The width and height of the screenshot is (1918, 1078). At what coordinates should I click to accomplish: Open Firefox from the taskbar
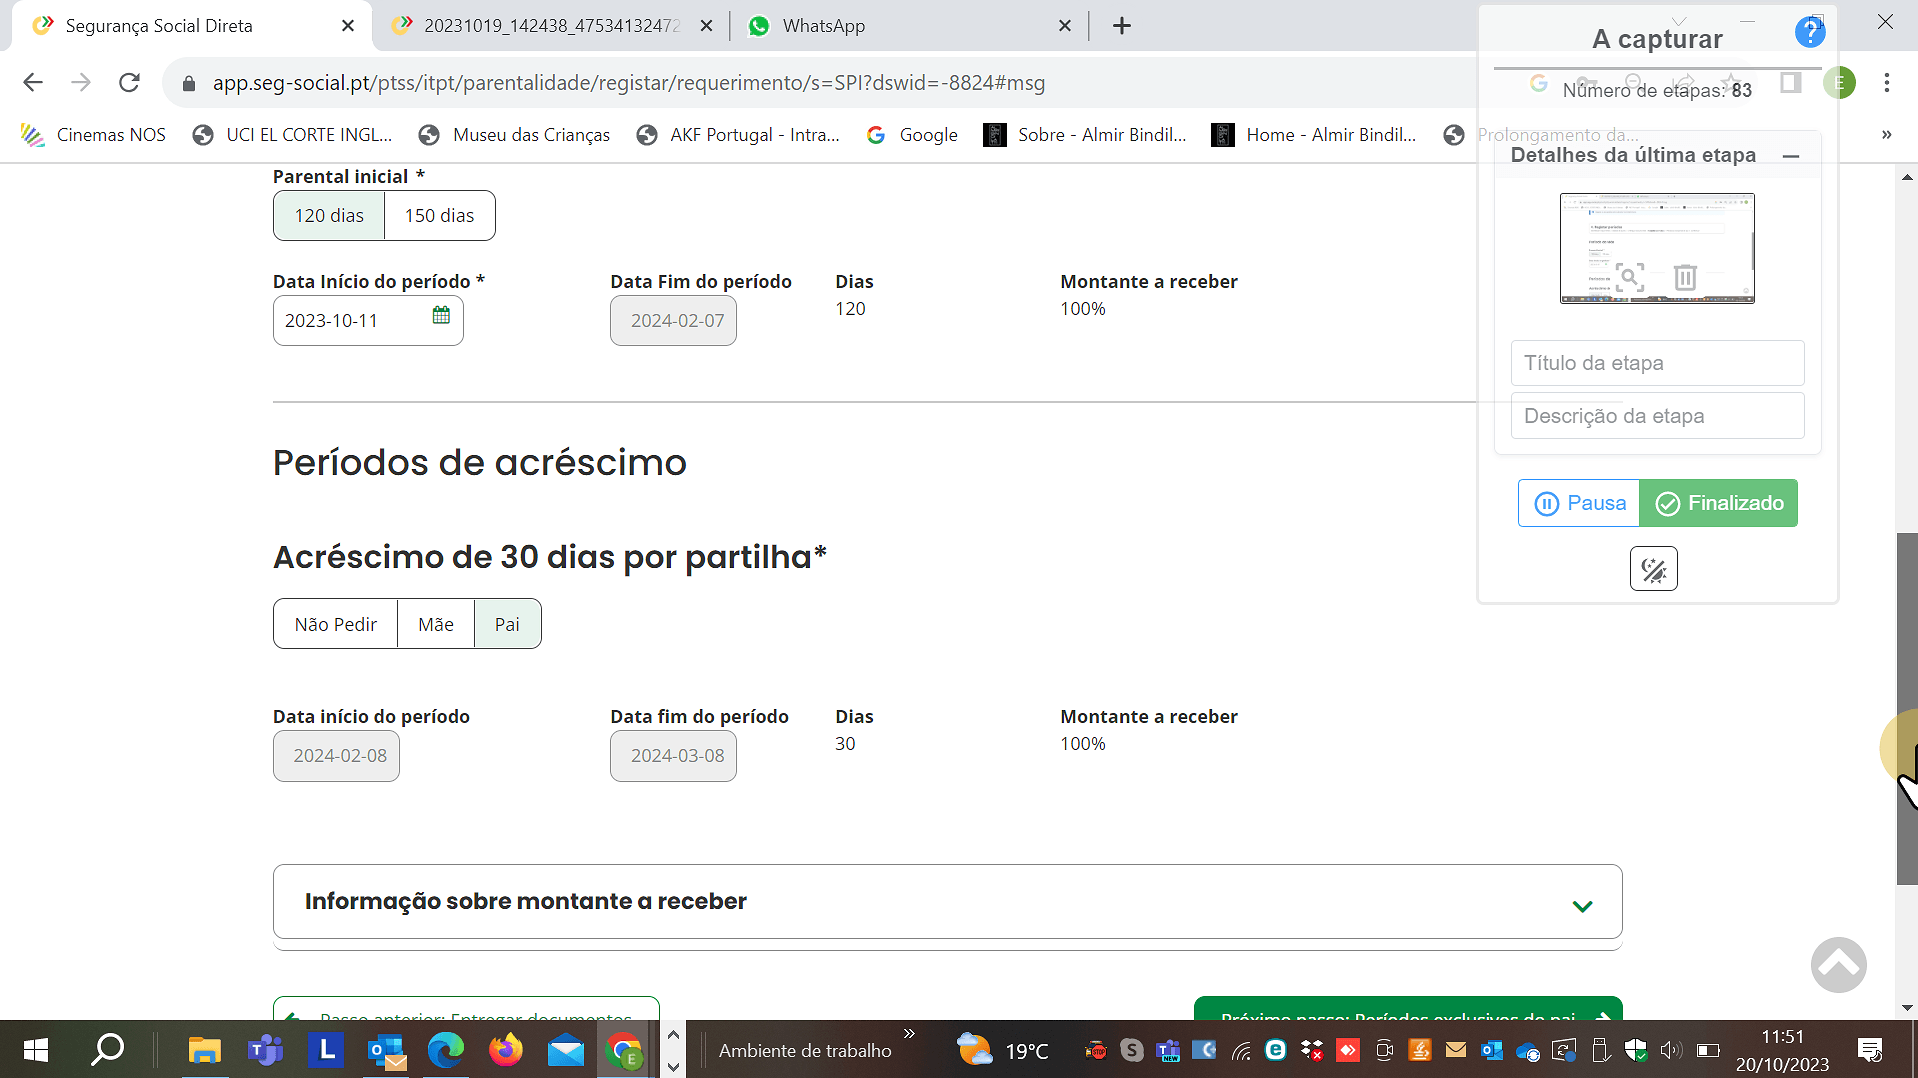coord(505,1050)
